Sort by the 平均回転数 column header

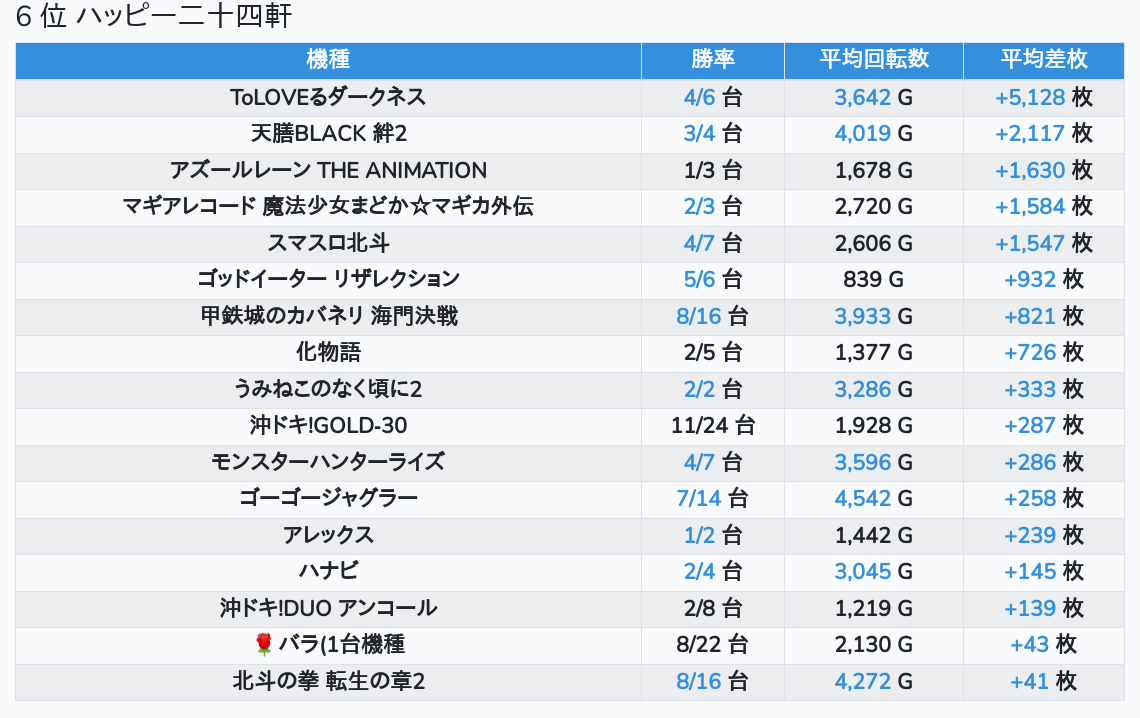point(874,60)
